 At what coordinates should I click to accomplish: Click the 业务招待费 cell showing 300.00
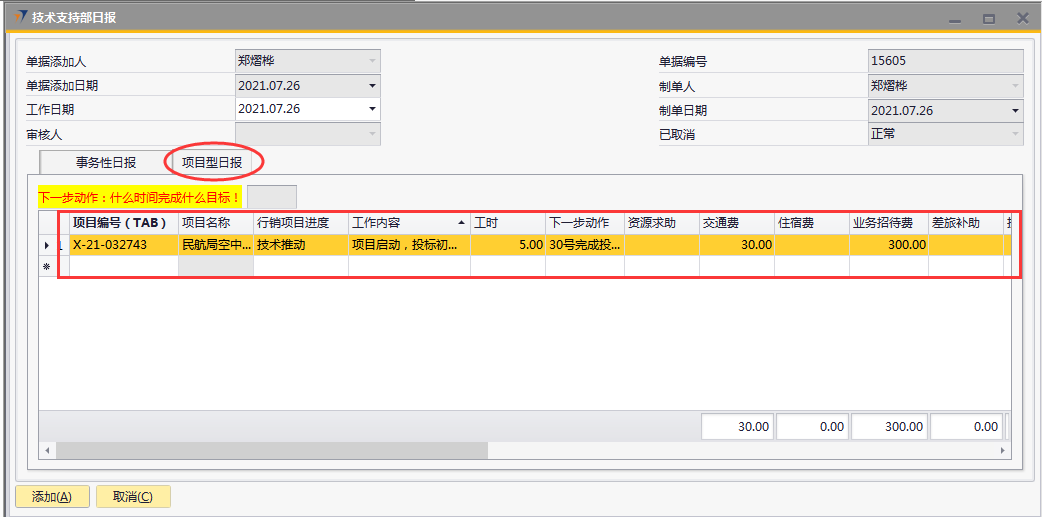click(889, 245)
